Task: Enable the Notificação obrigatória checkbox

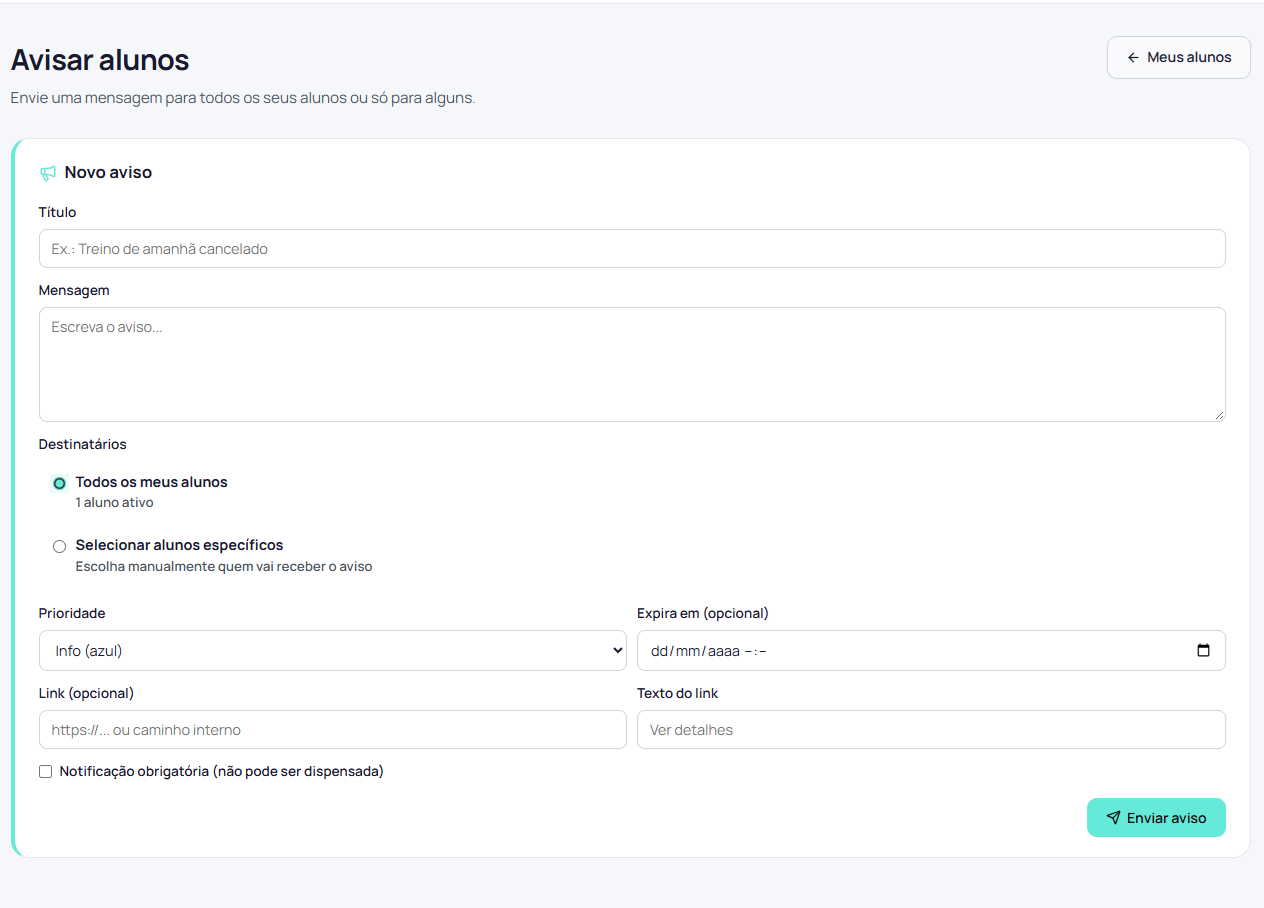Action: (45, 772)
